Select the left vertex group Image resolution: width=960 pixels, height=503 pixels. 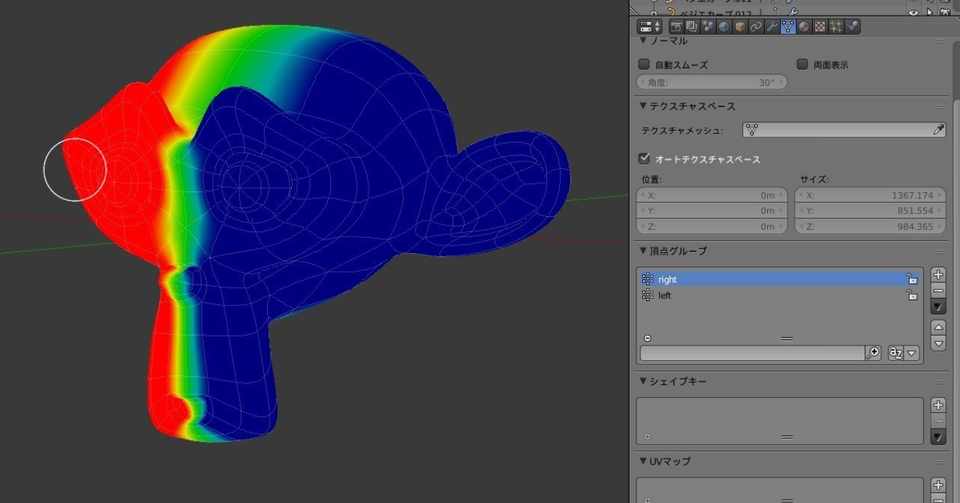coord(779,296)
